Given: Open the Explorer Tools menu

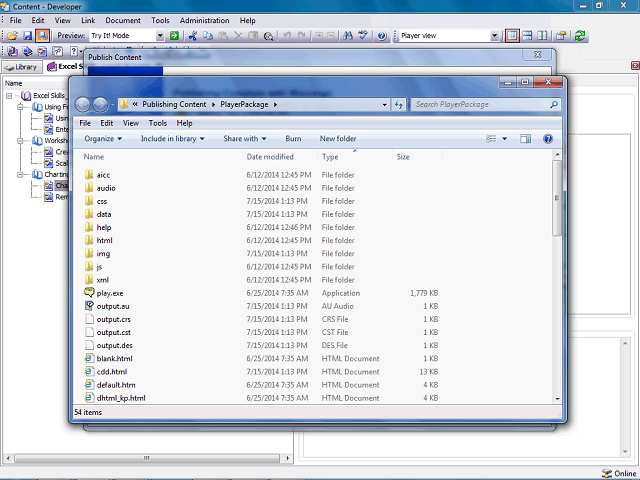Looking at the screenshot, I should (158, 123).
